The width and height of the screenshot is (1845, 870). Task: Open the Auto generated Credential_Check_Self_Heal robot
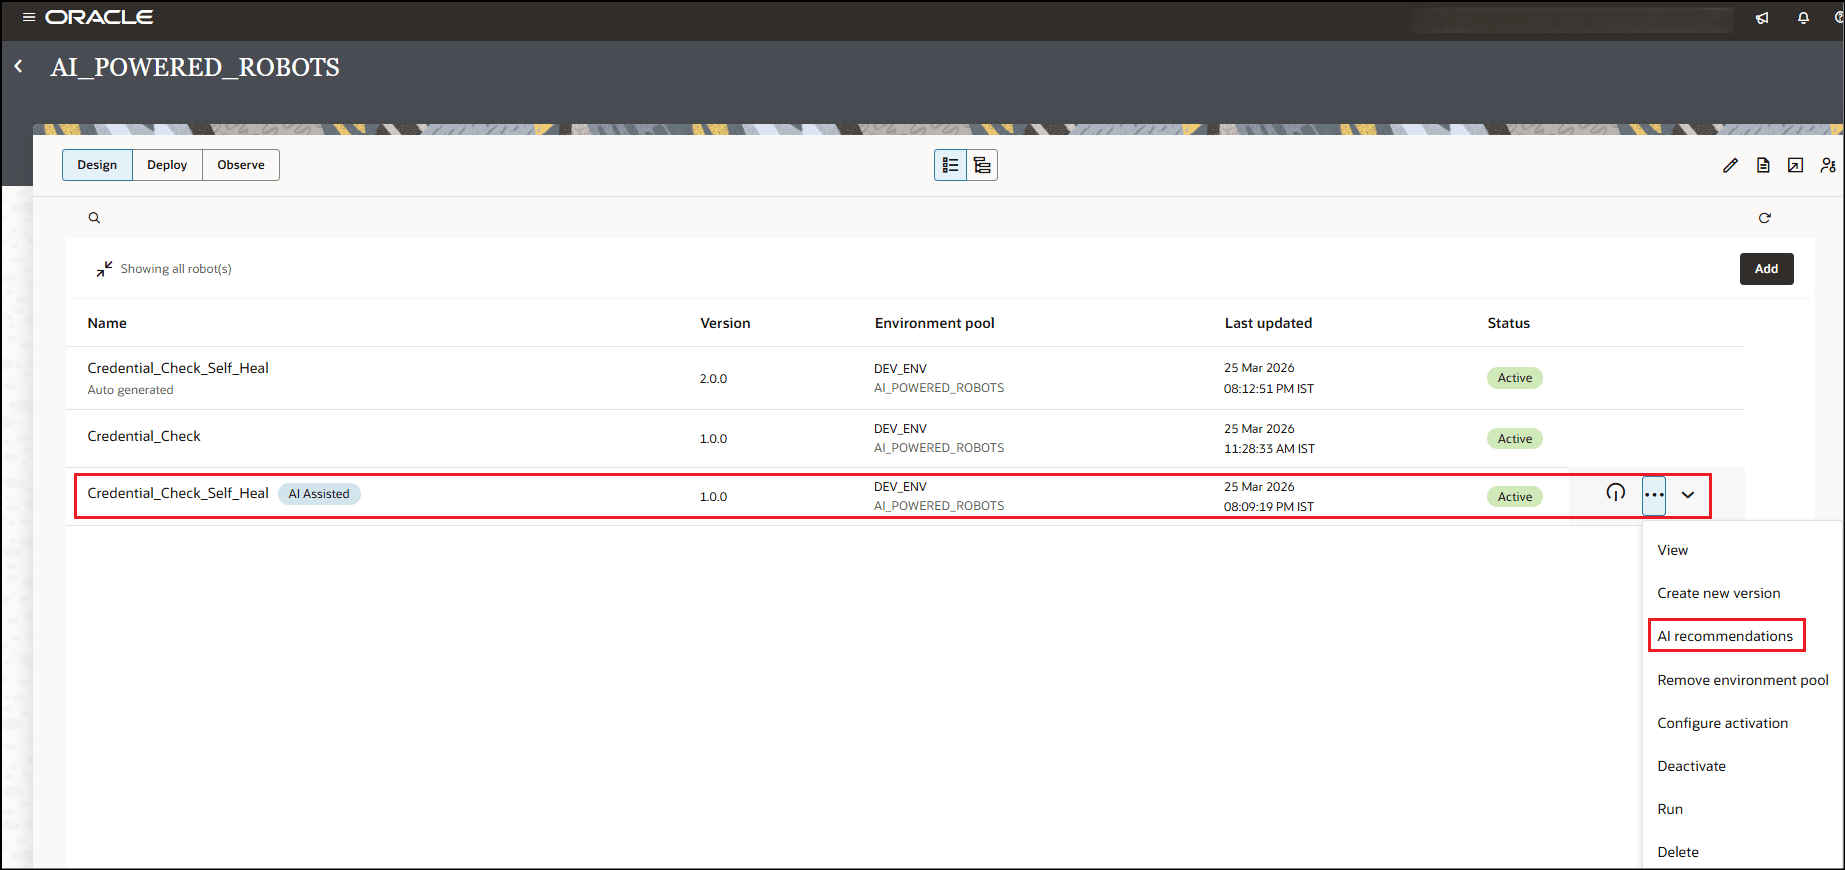pyautogui.click(x=178, y=368)
